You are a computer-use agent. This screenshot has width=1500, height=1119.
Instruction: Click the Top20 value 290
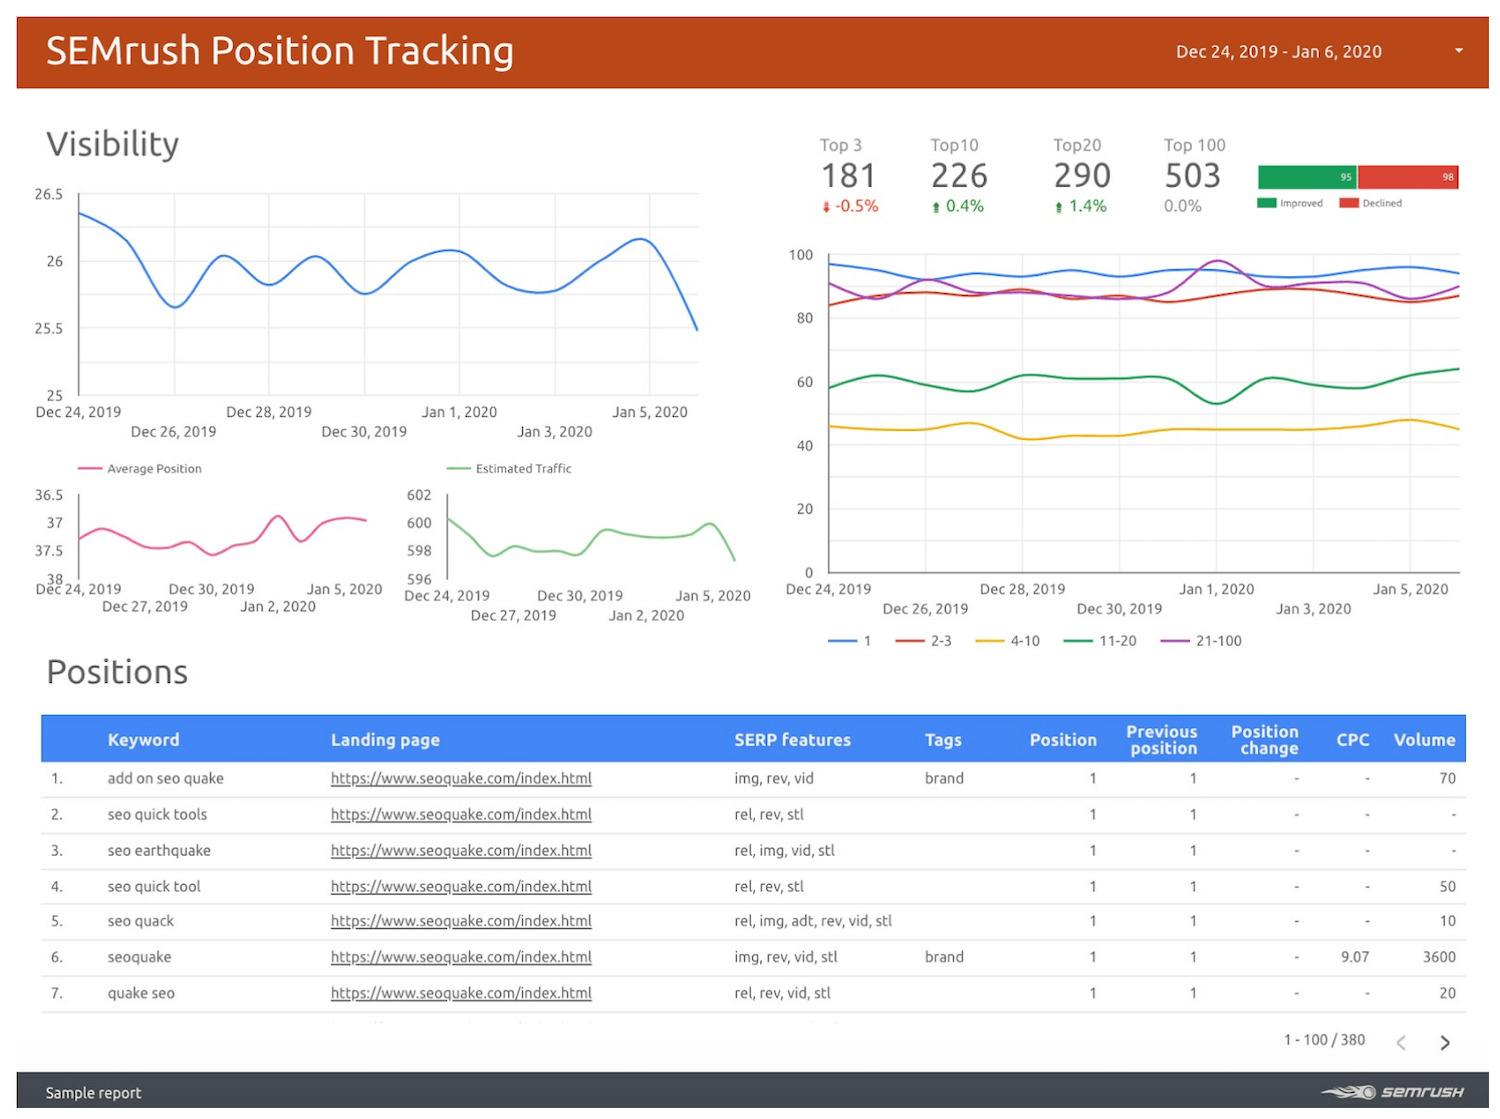coord(1082,176)
